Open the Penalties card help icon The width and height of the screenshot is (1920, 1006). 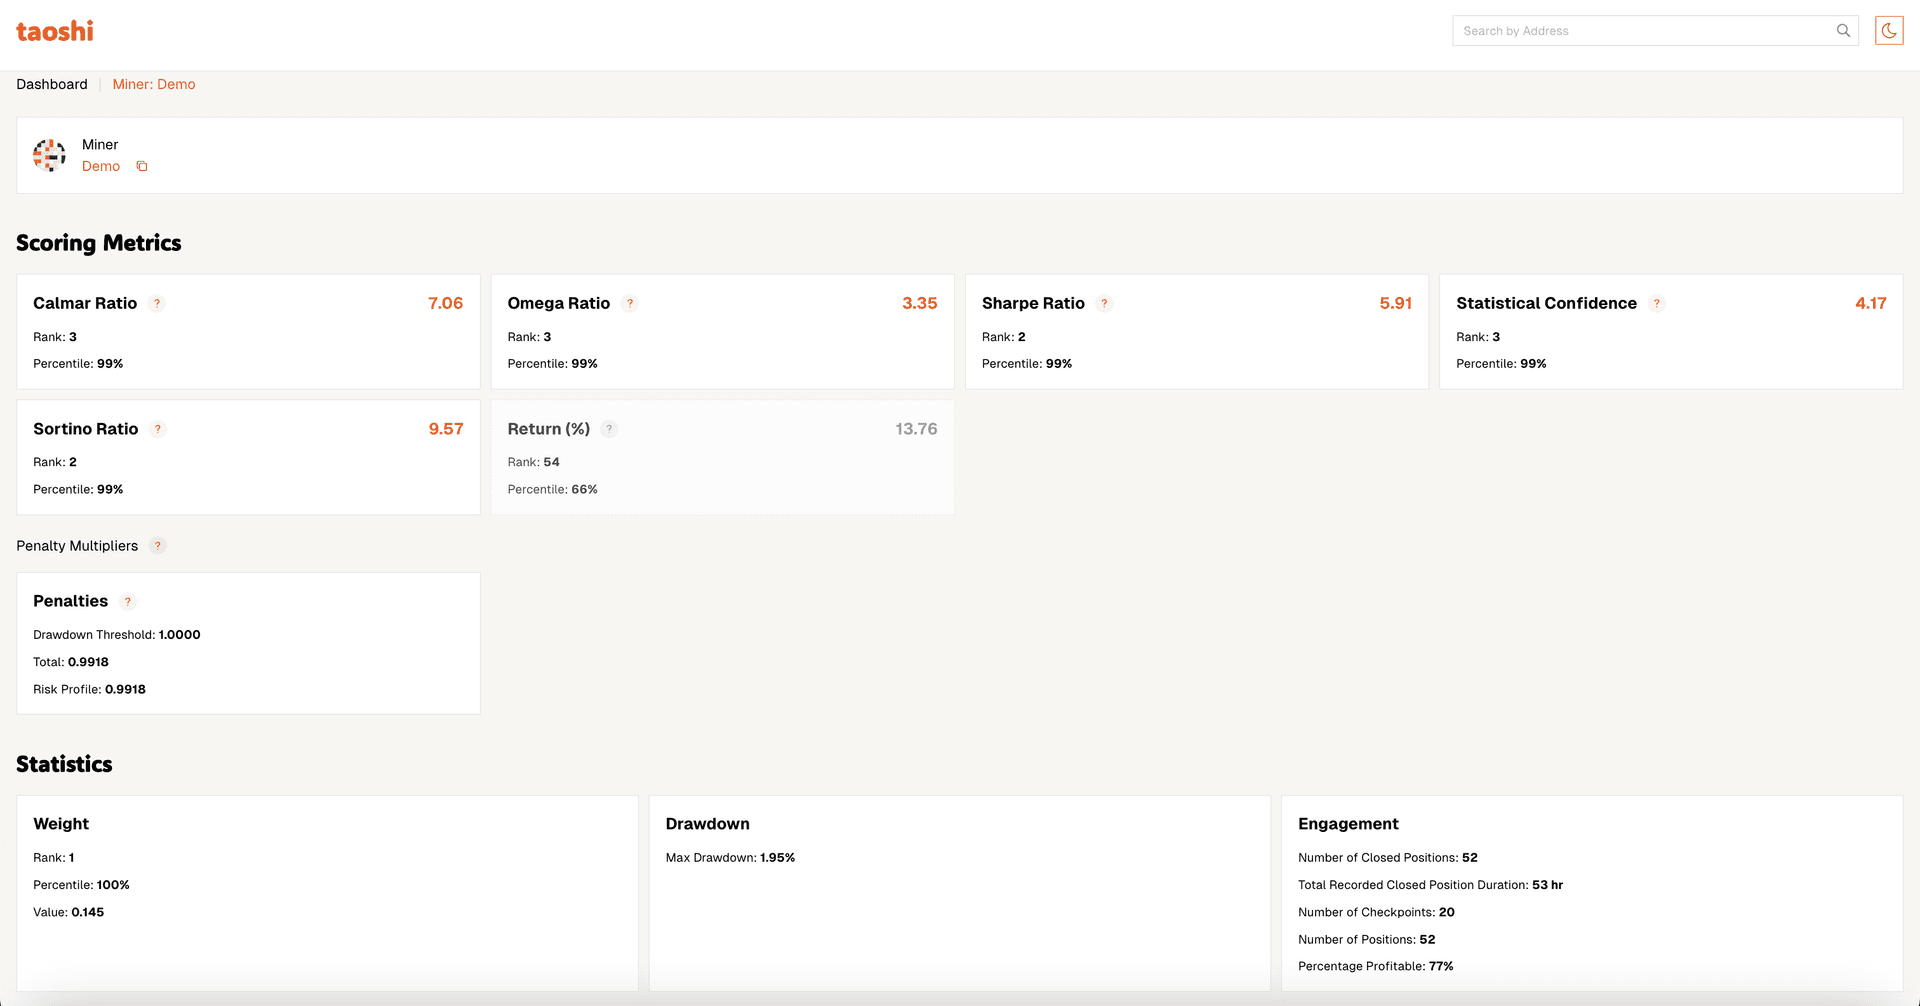click(128, 601)
